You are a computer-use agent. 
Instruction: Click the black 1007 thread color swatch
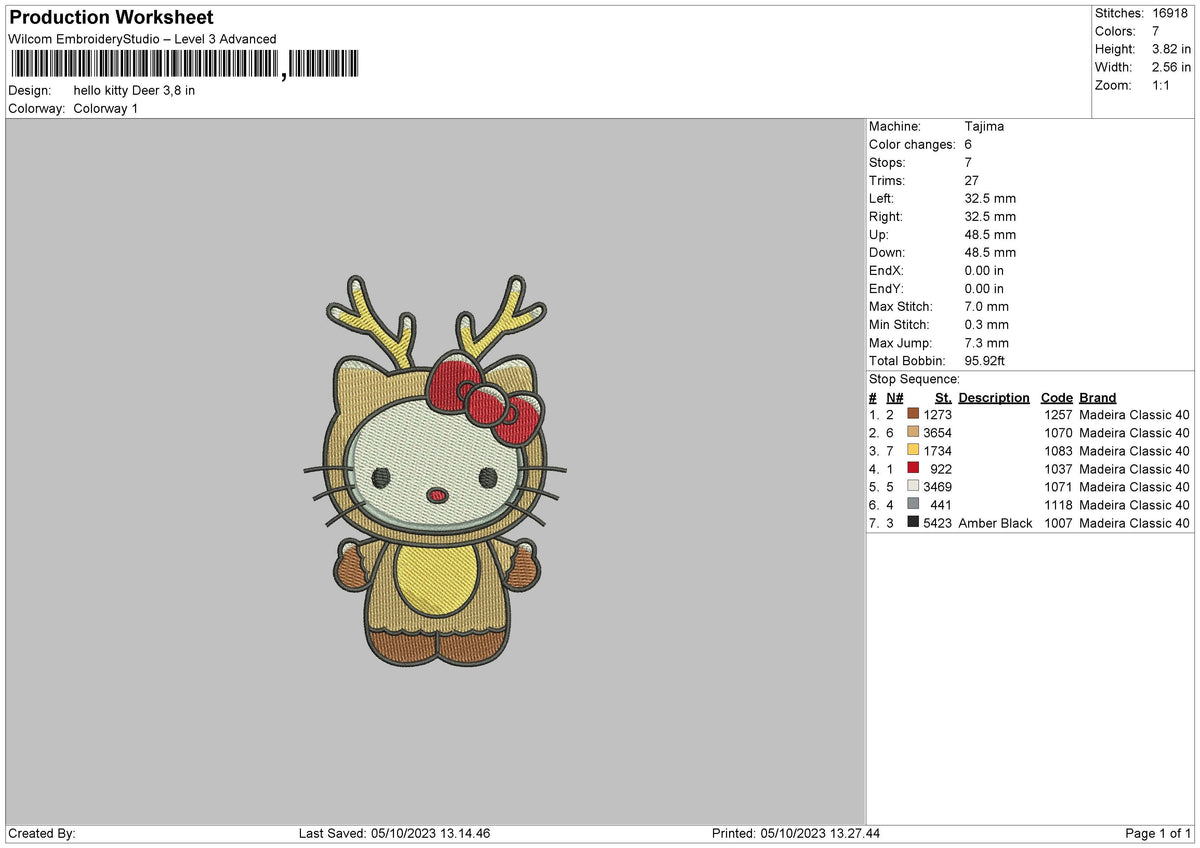point(913,522)
